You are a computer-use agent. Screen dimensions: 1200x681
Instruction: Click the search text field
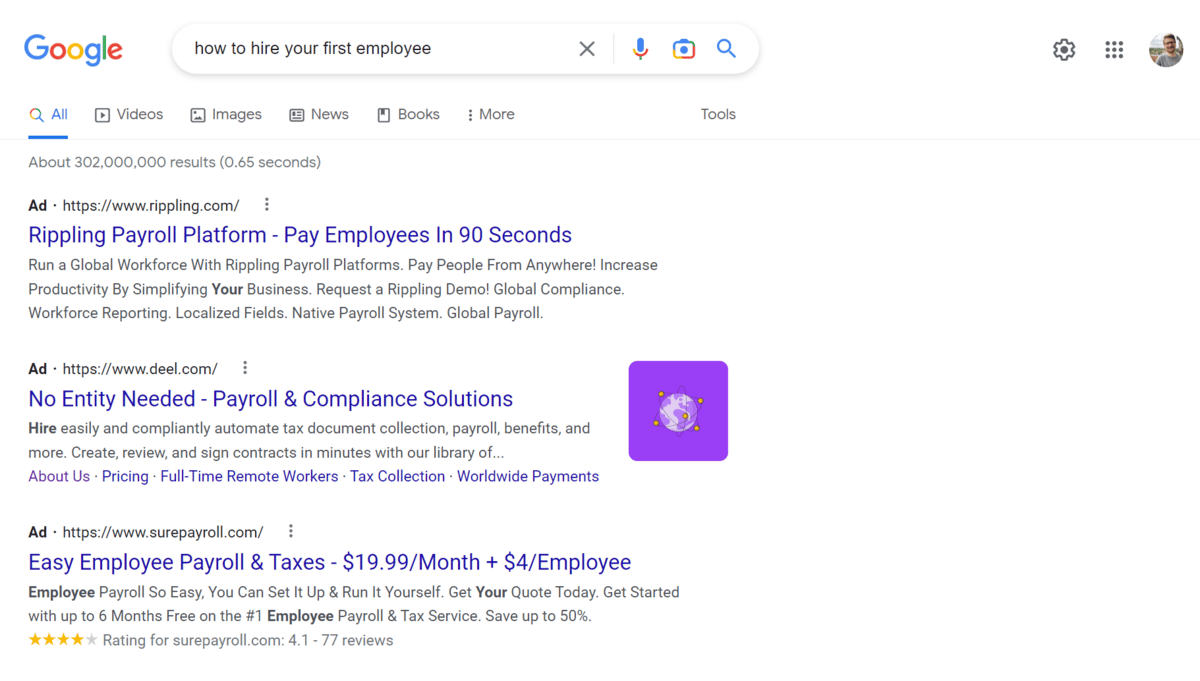click(x=380, y=48)
